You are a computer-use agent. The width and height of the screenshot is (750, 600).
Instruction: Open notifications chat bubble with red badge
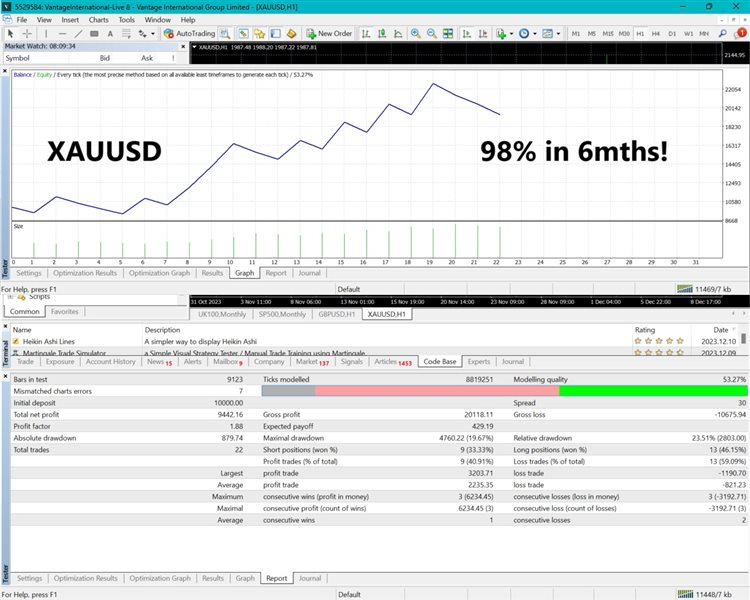click(740, 33)
